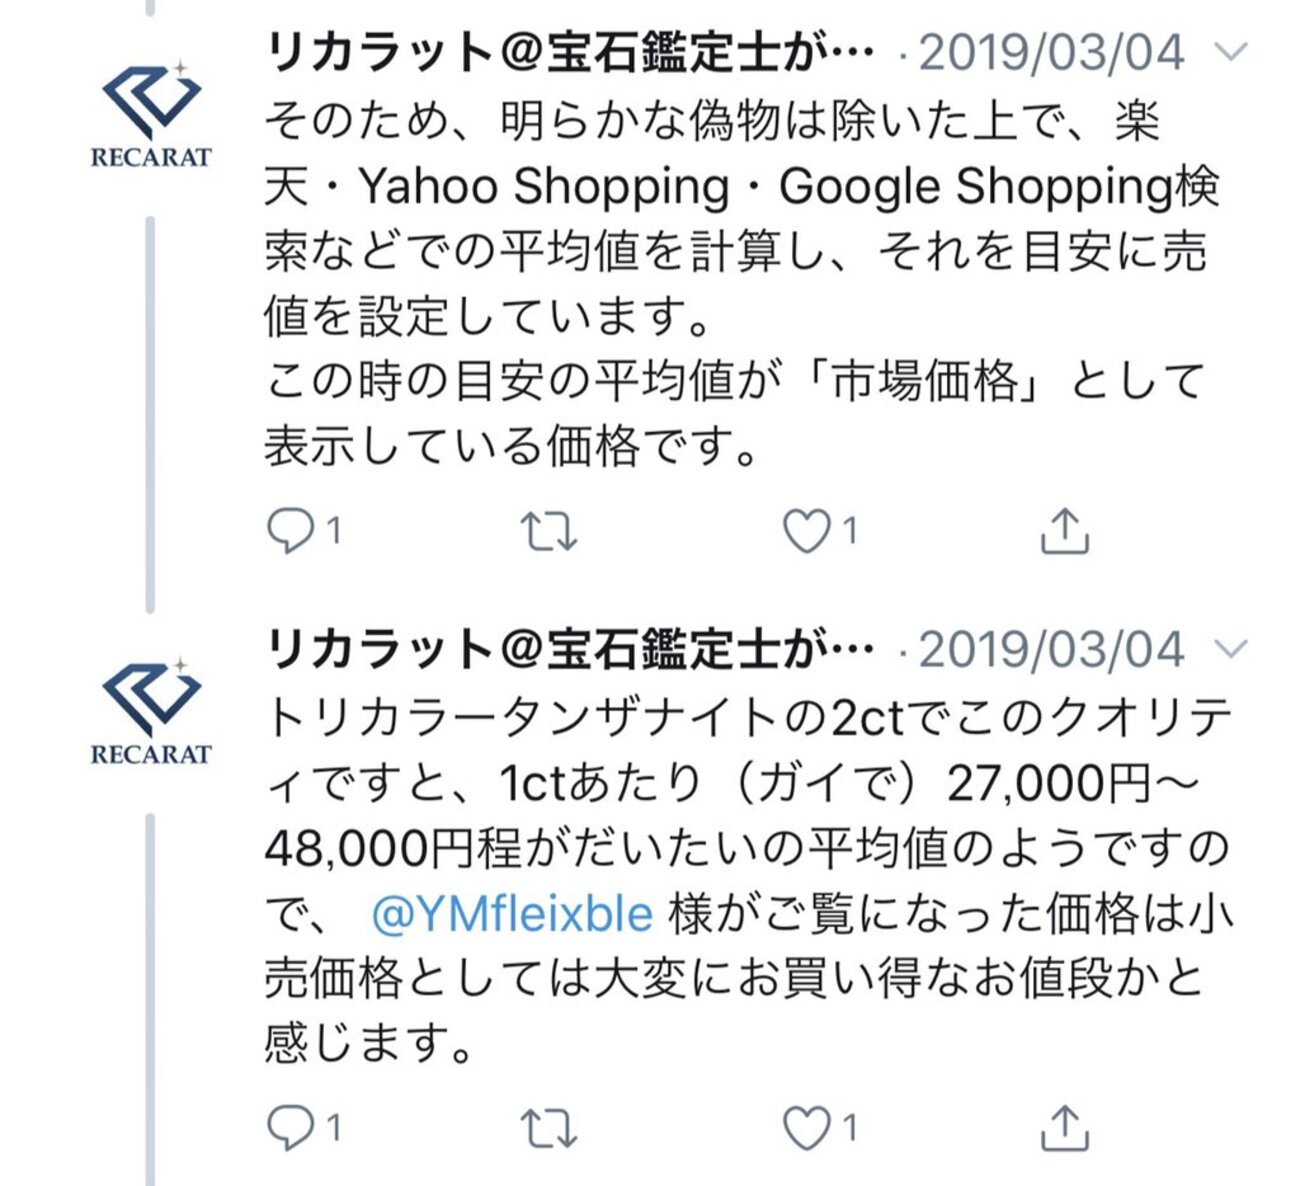Retweet the first tweet about 市場価格

[549, 531]
